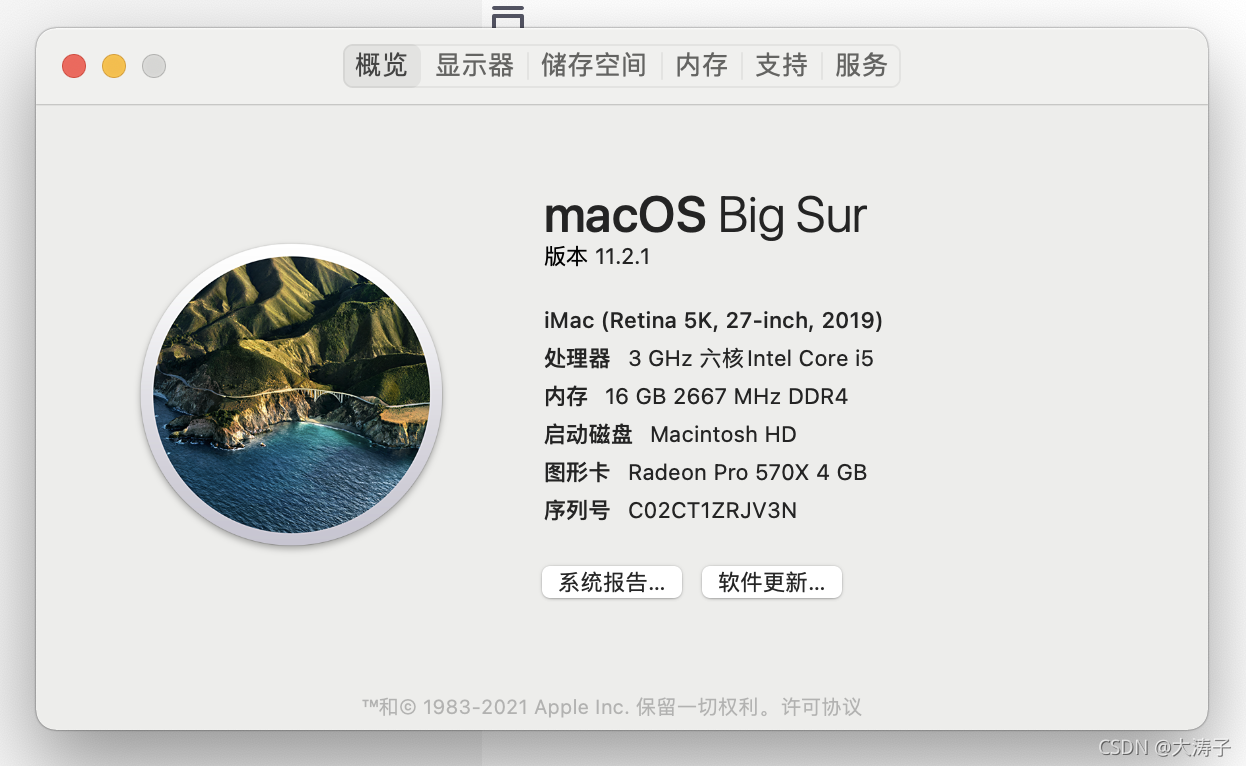The height and width of the screenshot is (766, 1246).
Task: Open the 服务 tab
Action: coord(861,66)
